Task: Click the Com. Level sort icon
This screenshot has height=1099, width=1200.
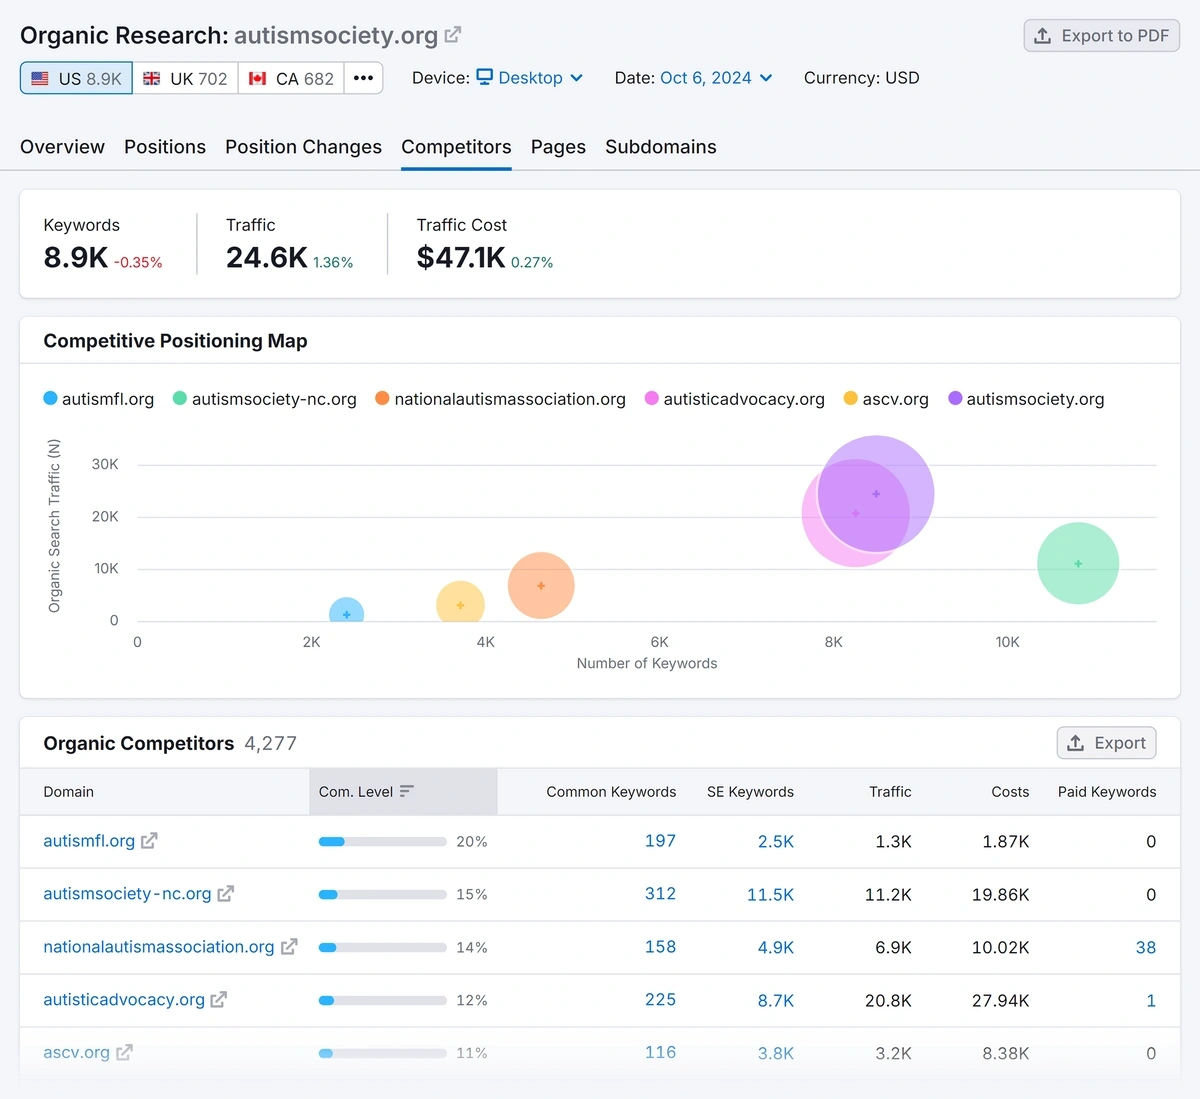Action: coord(406,791)
